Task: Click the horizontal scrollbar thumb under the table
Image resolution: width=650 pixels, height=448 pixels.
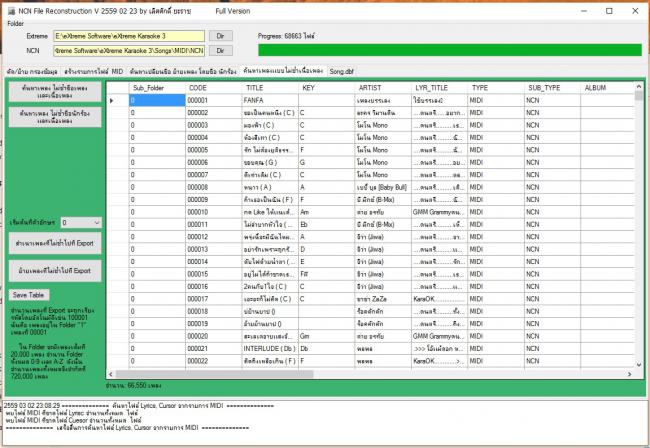Action: click(215, 374)
